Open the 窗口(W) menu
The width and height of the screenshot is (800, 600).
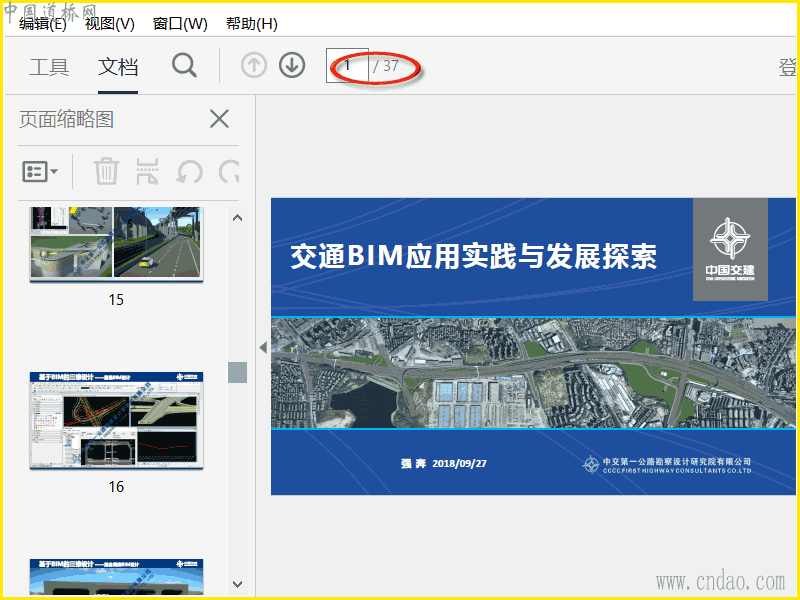coord(180,24)
